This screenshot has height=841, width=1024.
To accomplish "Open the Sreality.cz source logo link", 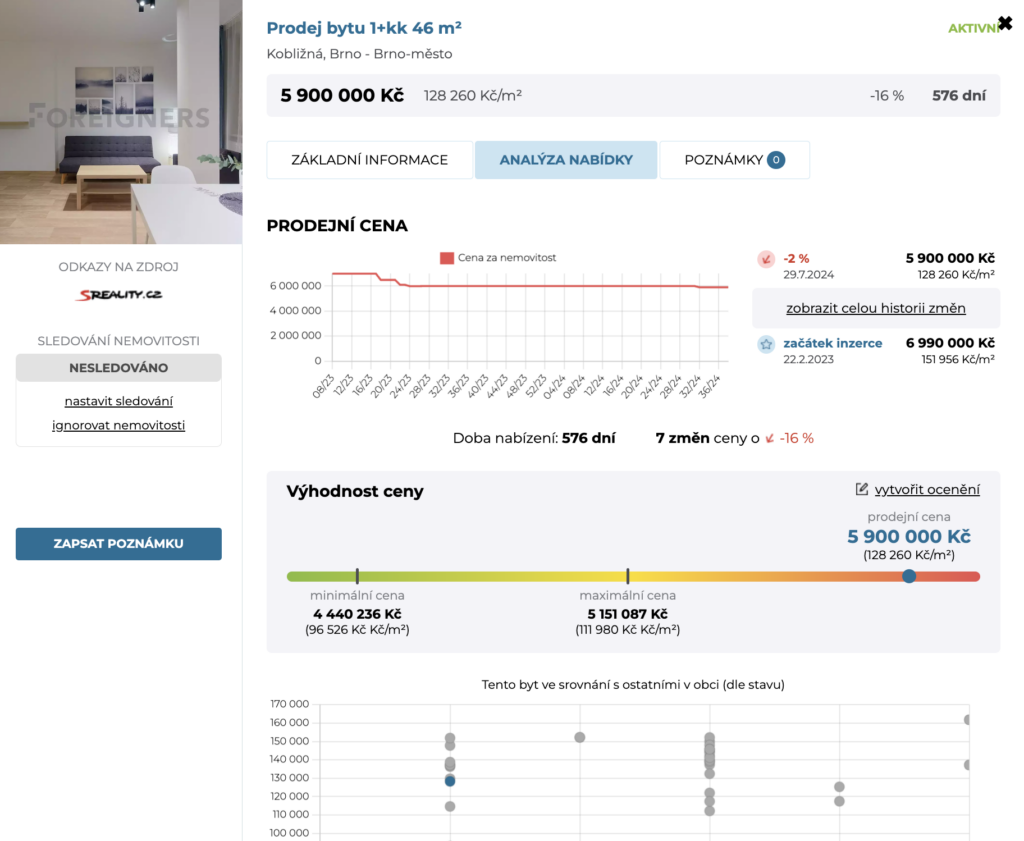I will [x=119, y=295].
